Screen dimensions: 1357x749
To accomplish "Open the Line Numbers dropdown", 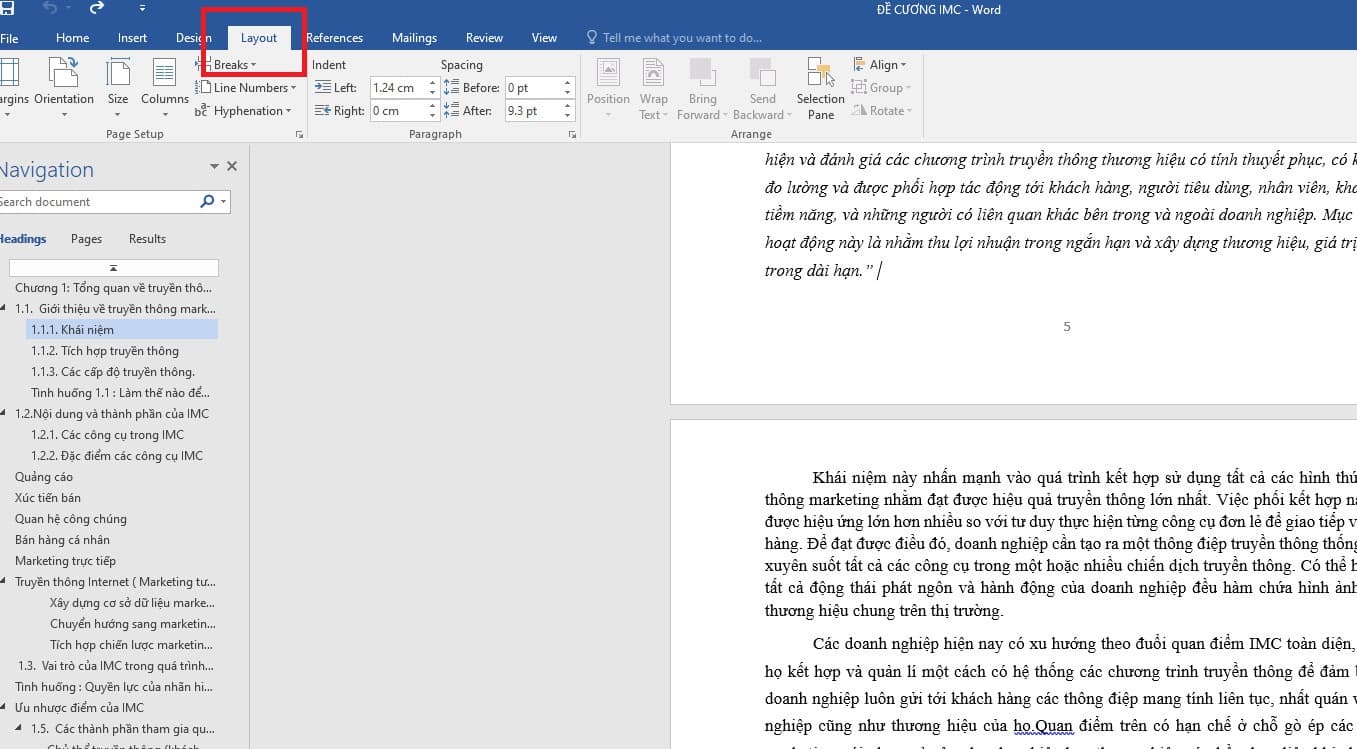I will [246, 88].
